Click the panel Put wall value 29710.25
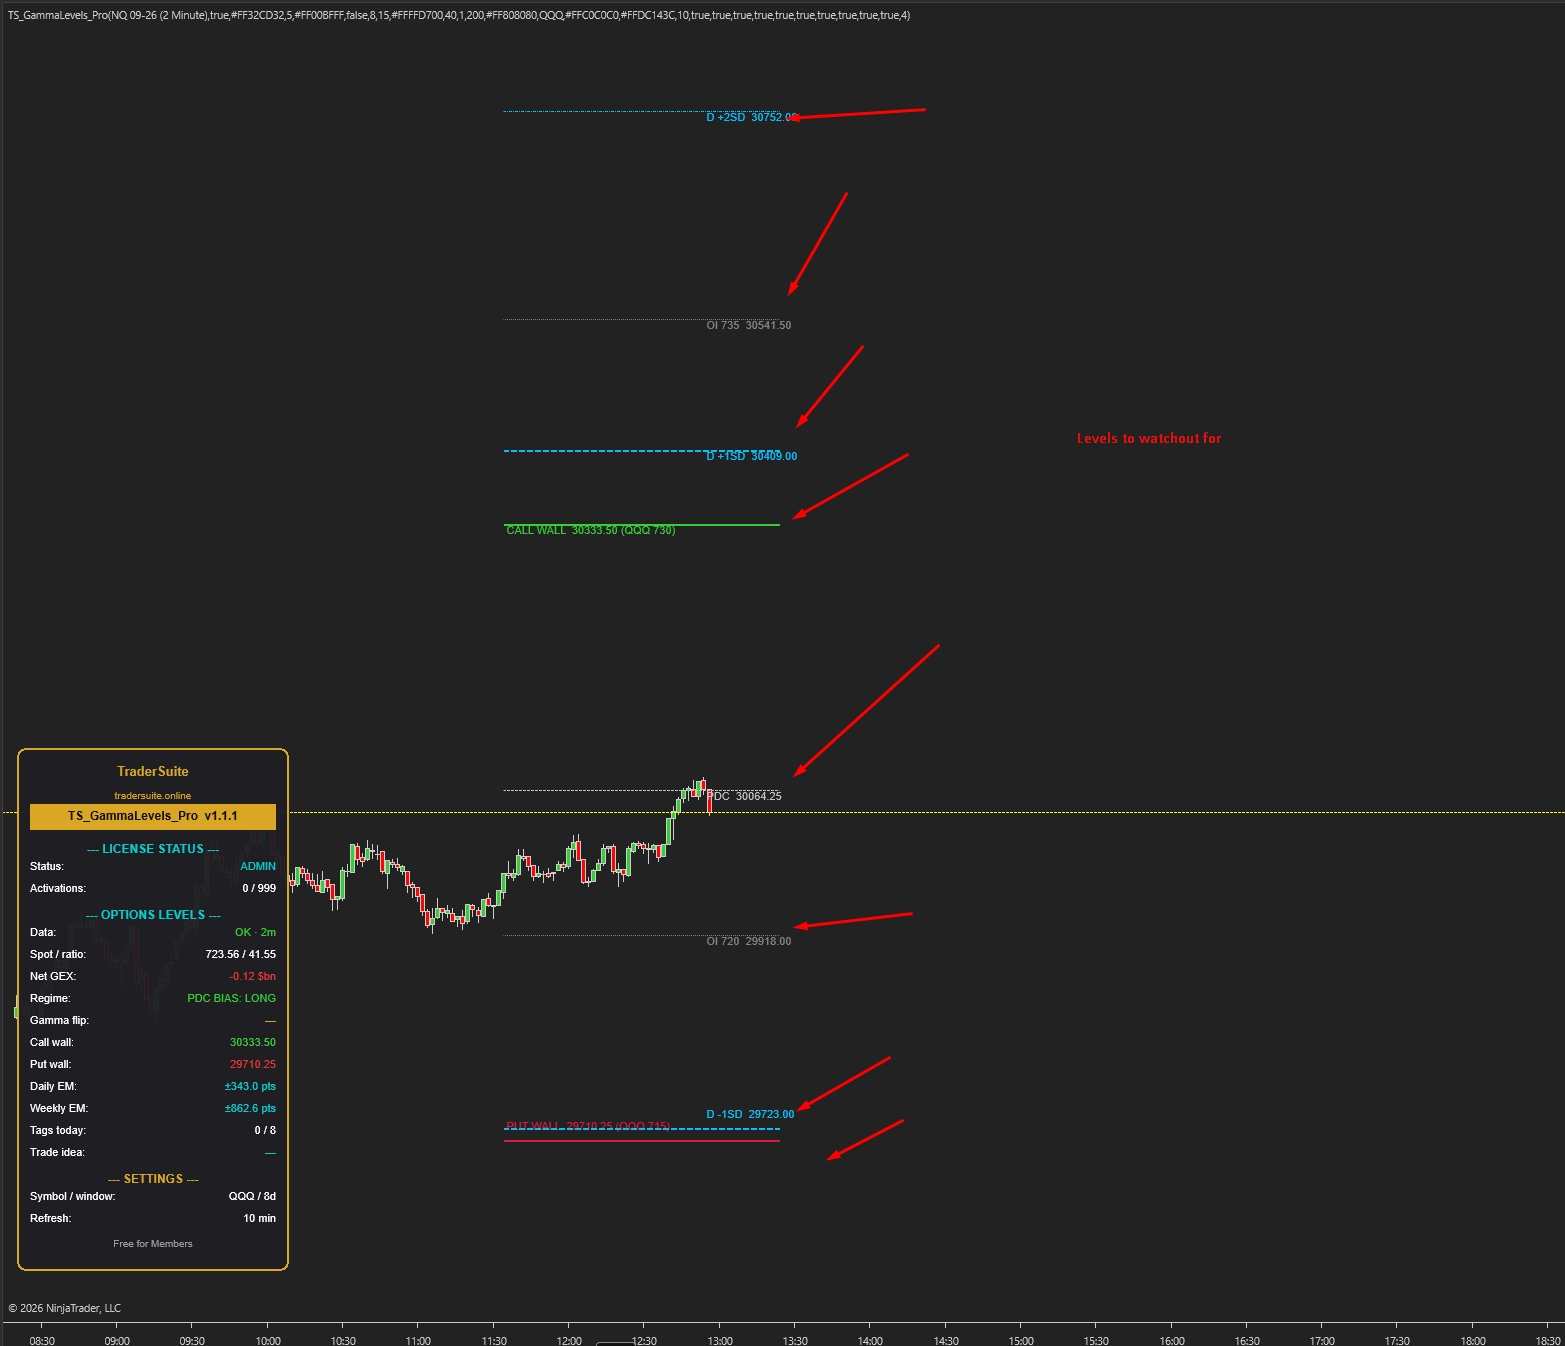Screen dimensions: 1565x1346 click(253, 1064)
